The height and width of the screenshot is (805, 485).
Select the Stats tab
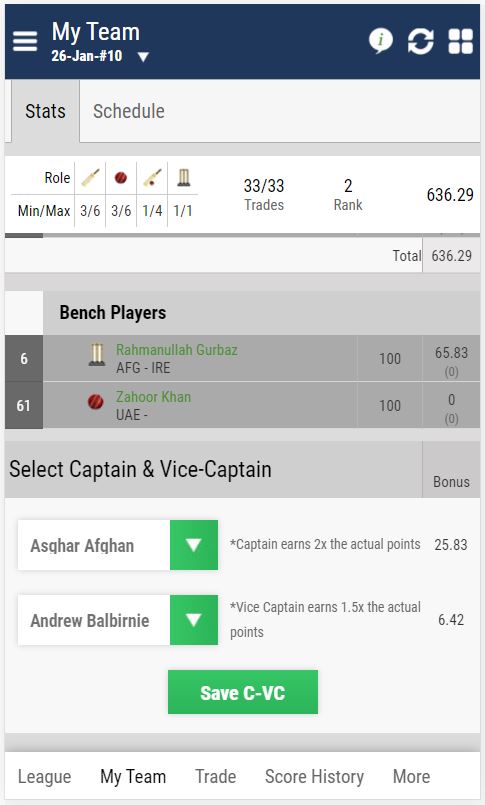46,111
